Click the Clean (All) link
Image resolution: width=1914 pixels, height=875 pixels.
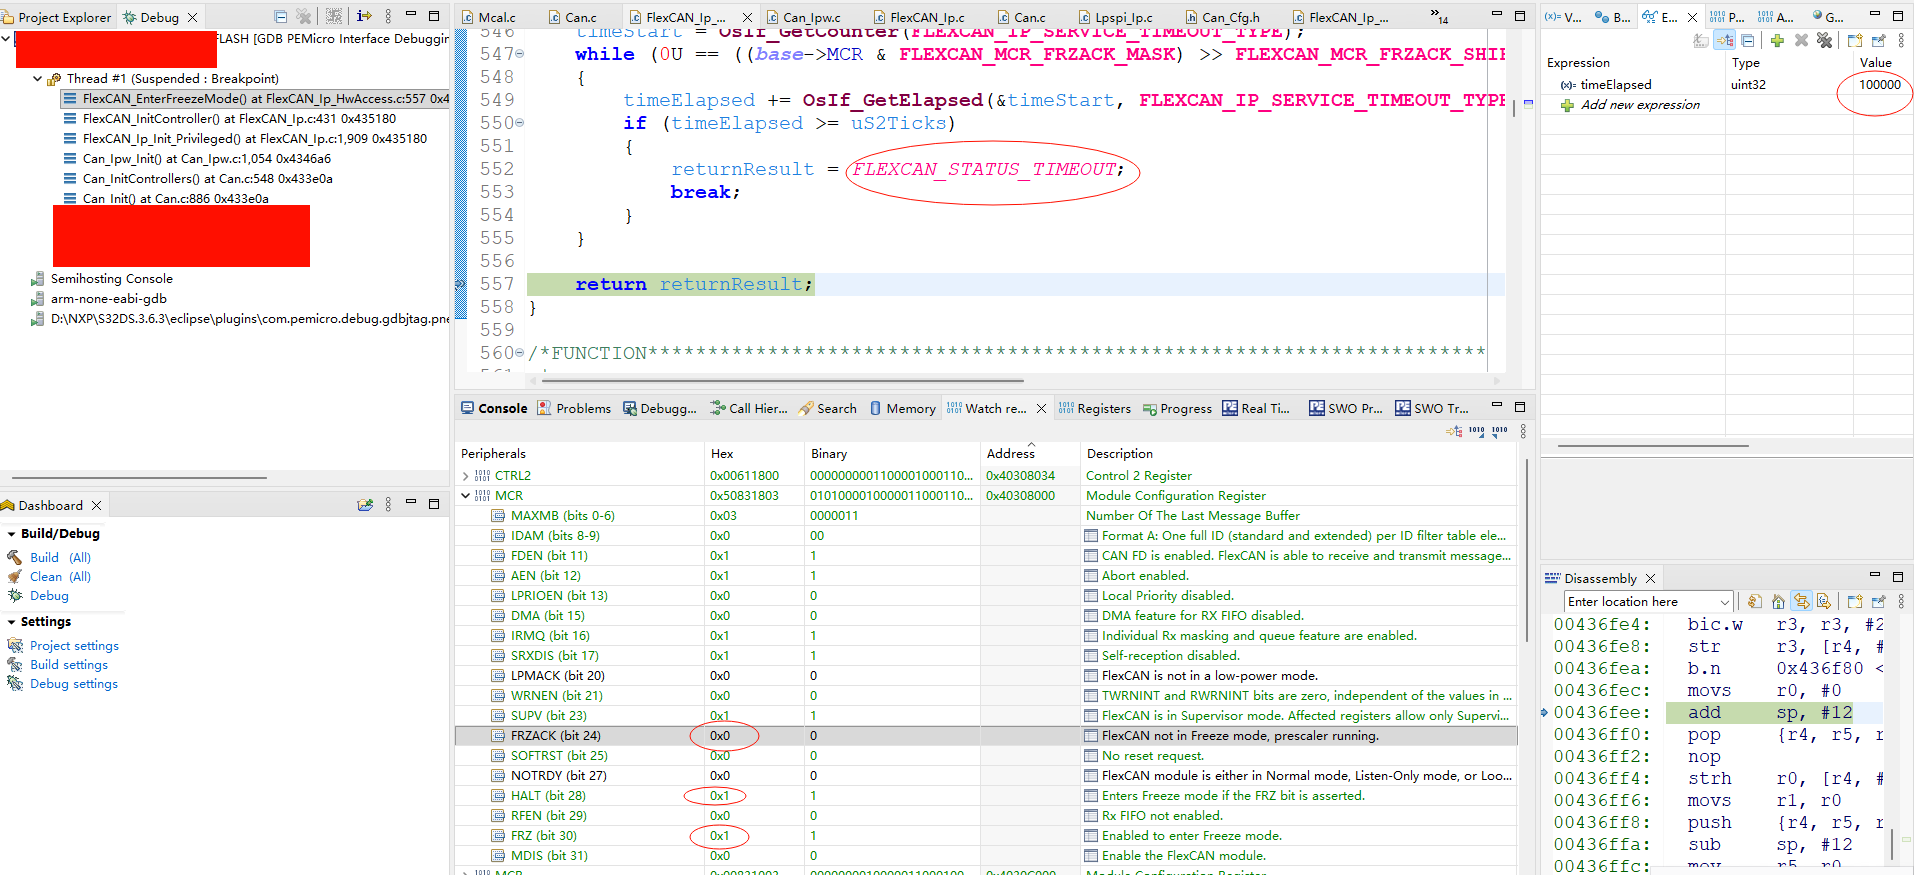point(60,576)
